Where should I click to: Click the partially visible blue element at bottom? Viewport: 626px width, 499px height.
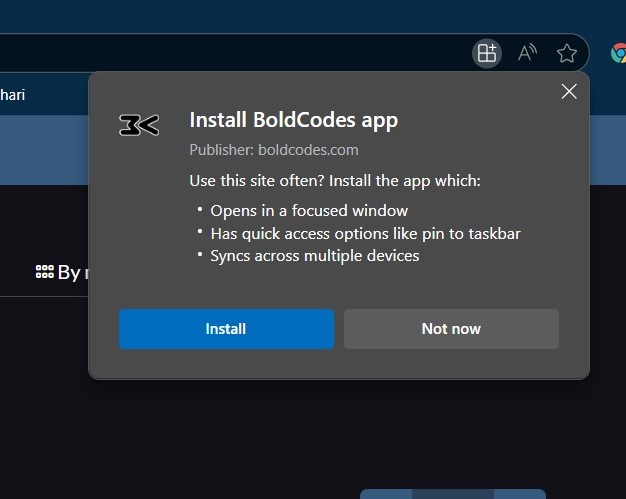452,493
